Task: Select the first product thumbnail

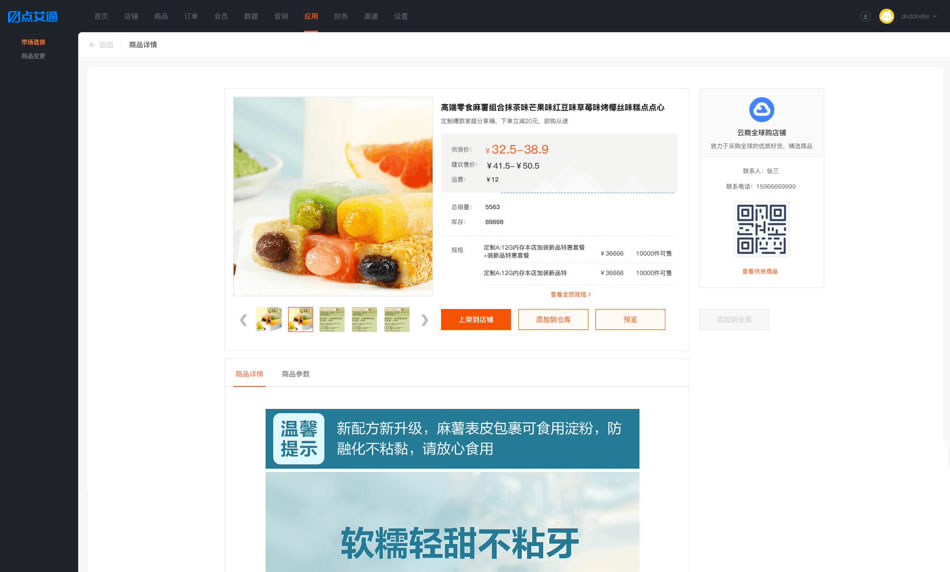Action: tap(269, 319)
